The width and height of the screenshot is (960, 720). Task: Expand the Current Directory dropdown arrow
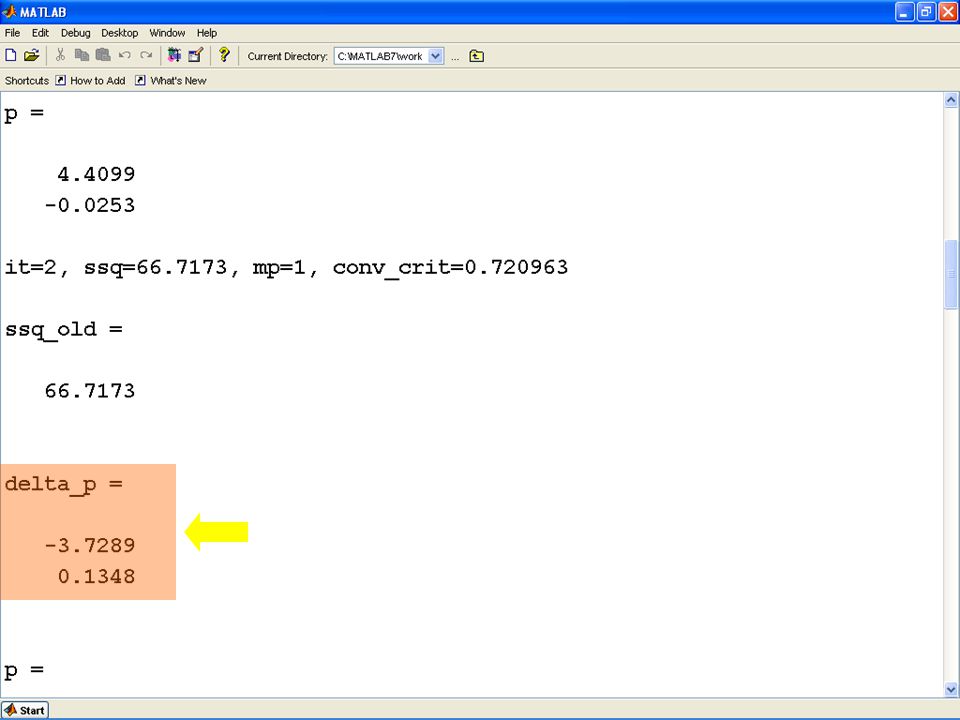tap(435, 56)
